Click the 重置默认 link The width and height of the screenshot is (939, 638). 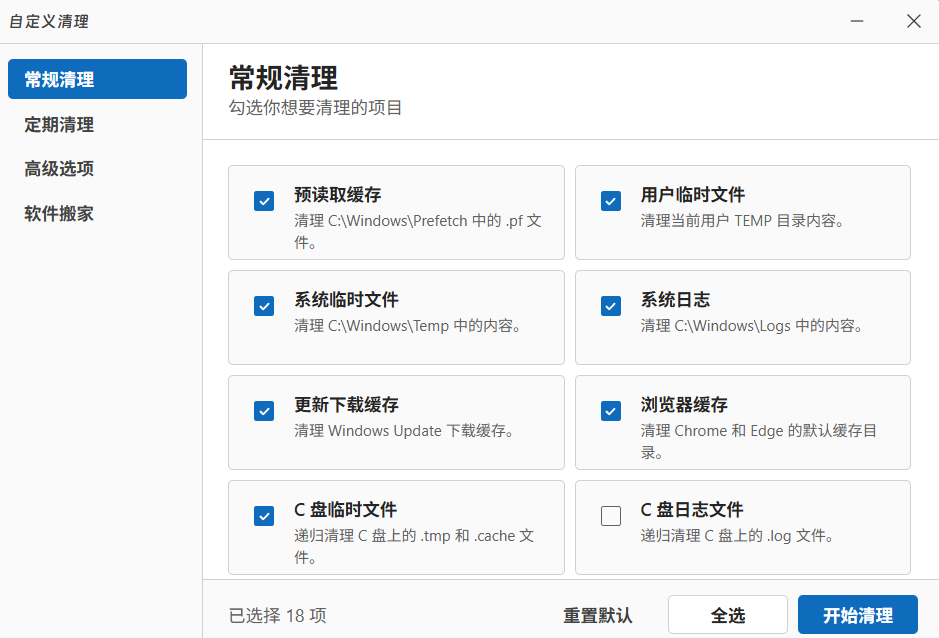click(x=598, y=615)
